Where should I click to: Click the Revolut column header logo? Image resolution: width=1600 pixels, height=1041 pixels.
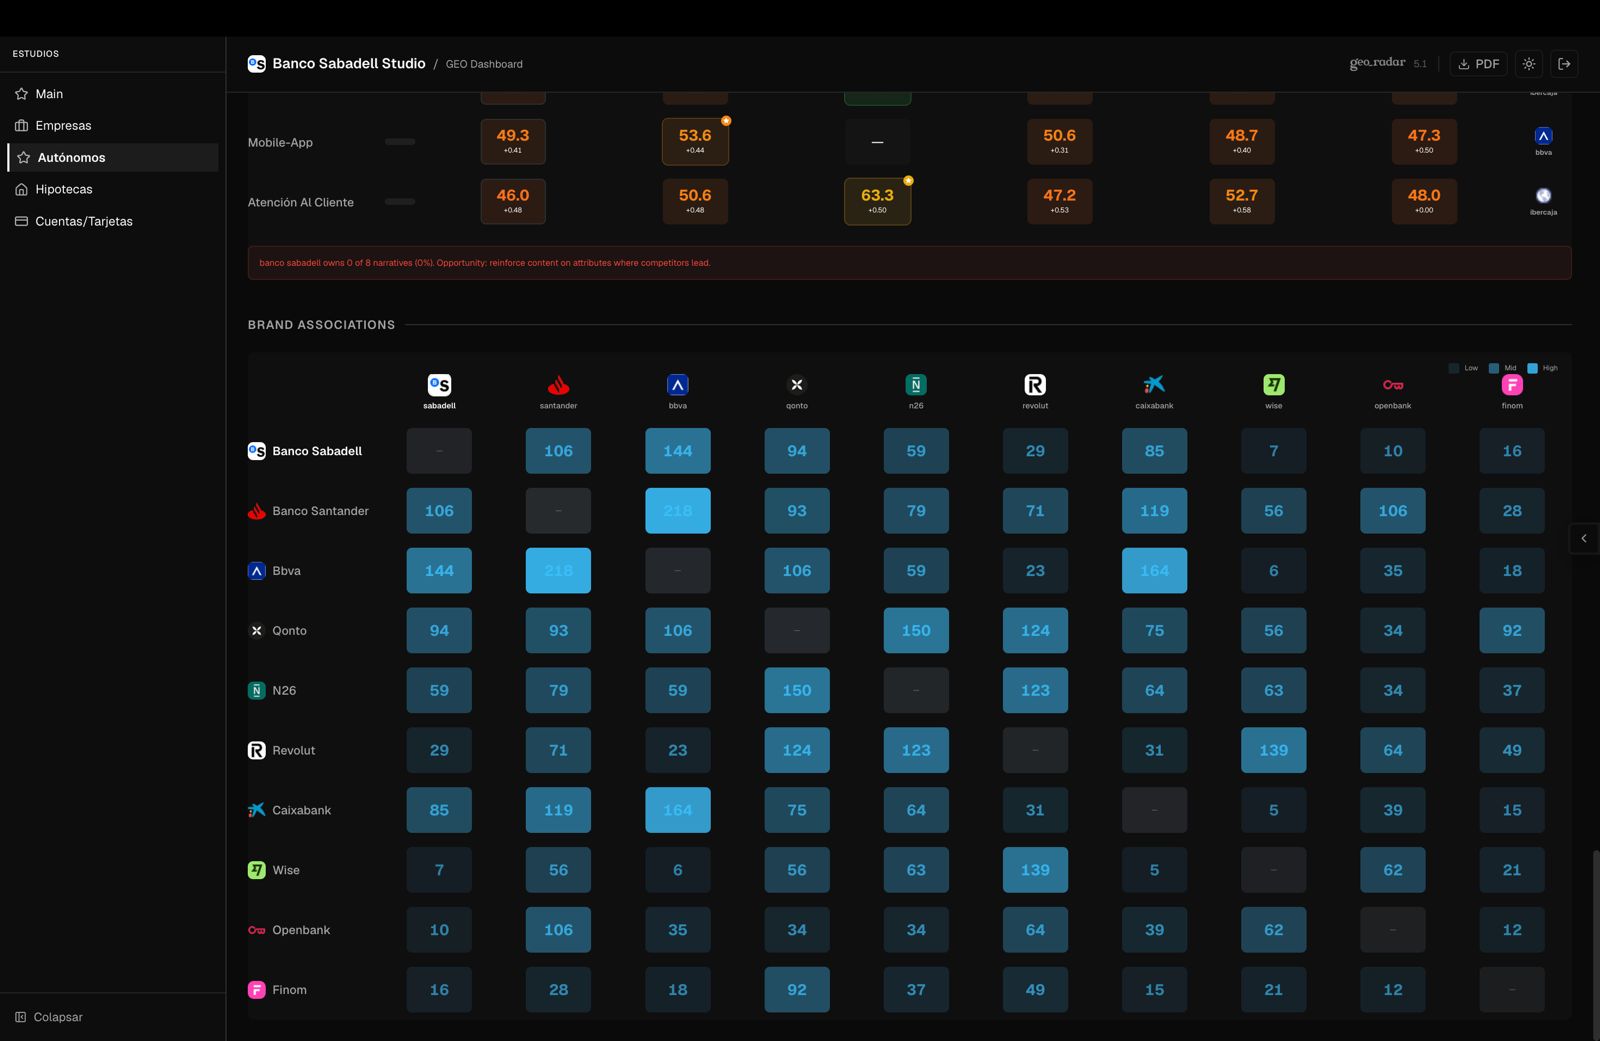pos(1035,385)
